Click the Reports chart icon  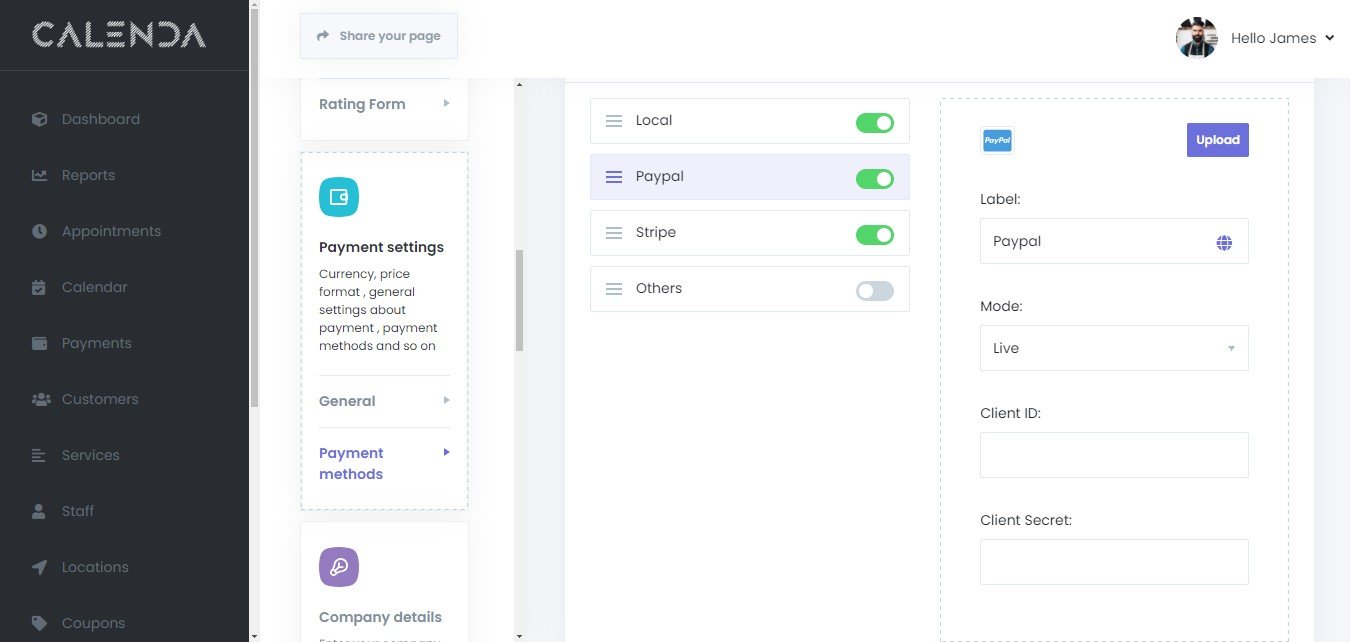tap(40, 175)
